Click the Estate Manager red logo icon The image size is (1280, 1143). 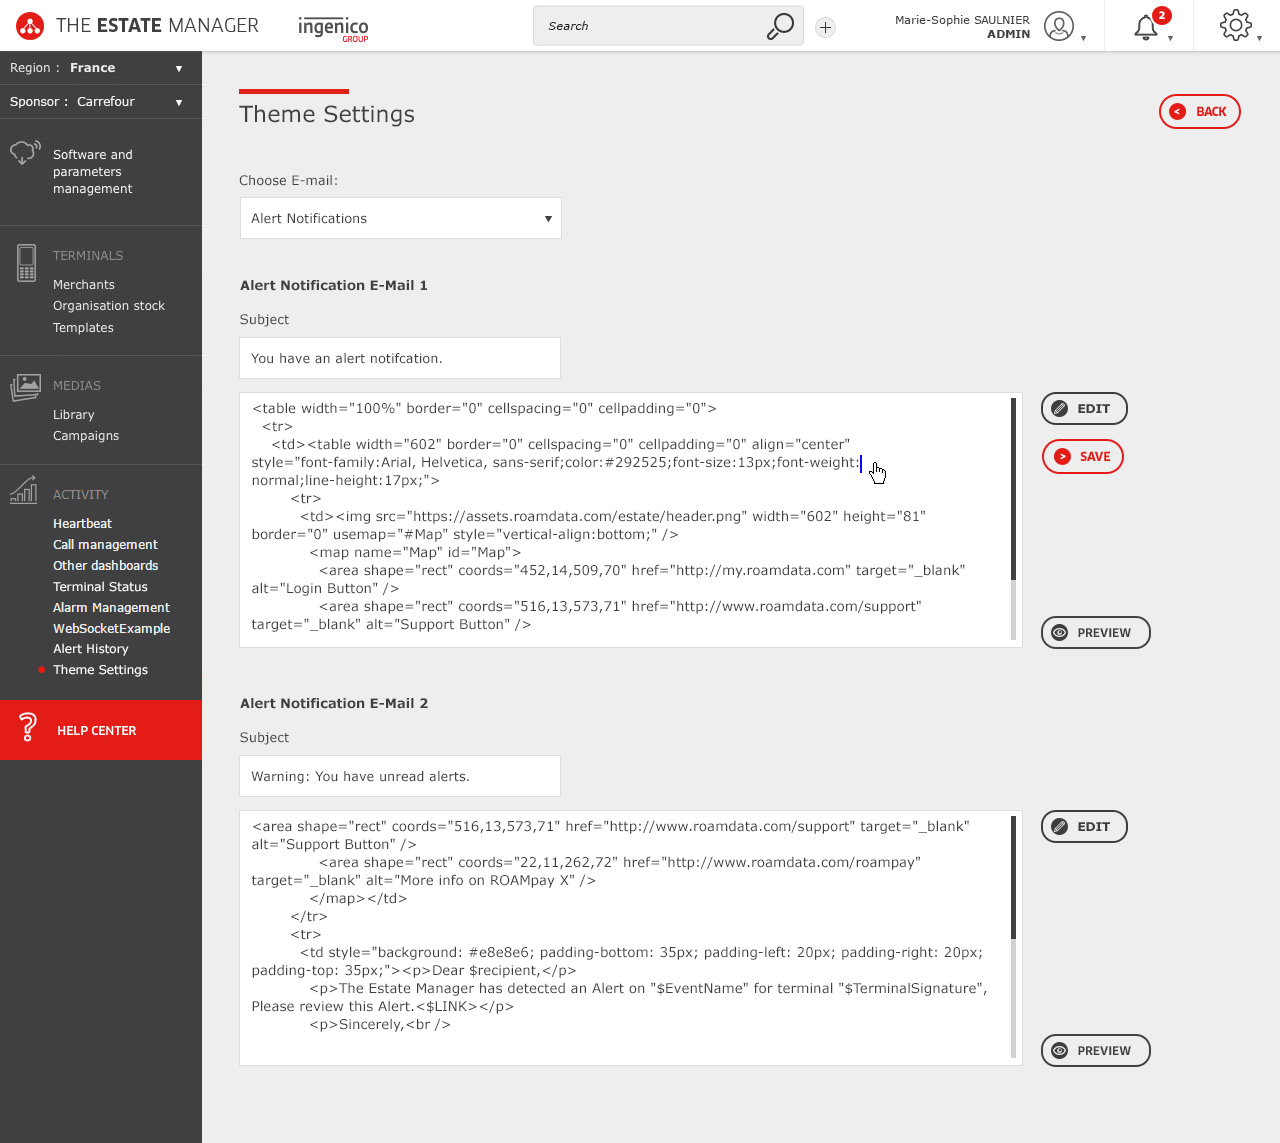[x=30, y=26]
